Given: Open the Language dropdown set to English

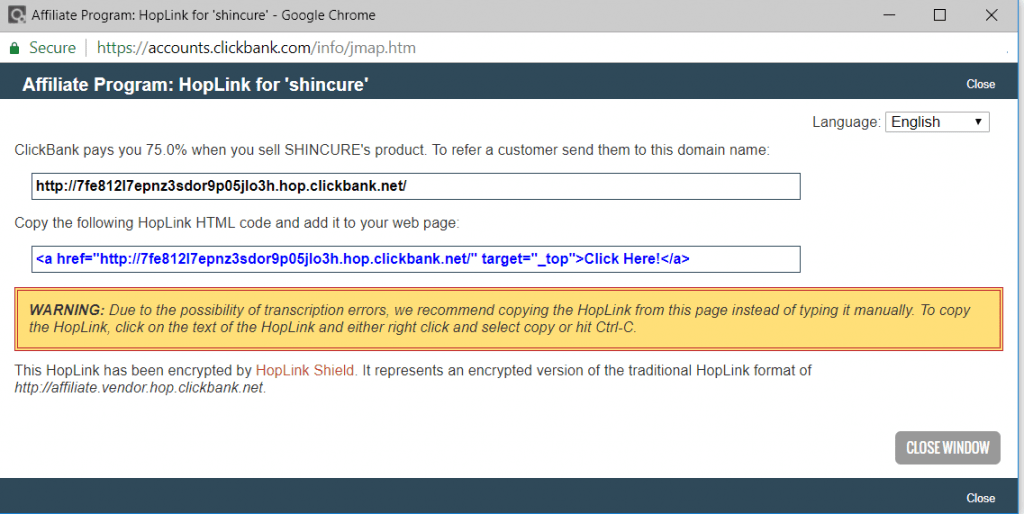Looking at the screenshot, I should [937, 122].
